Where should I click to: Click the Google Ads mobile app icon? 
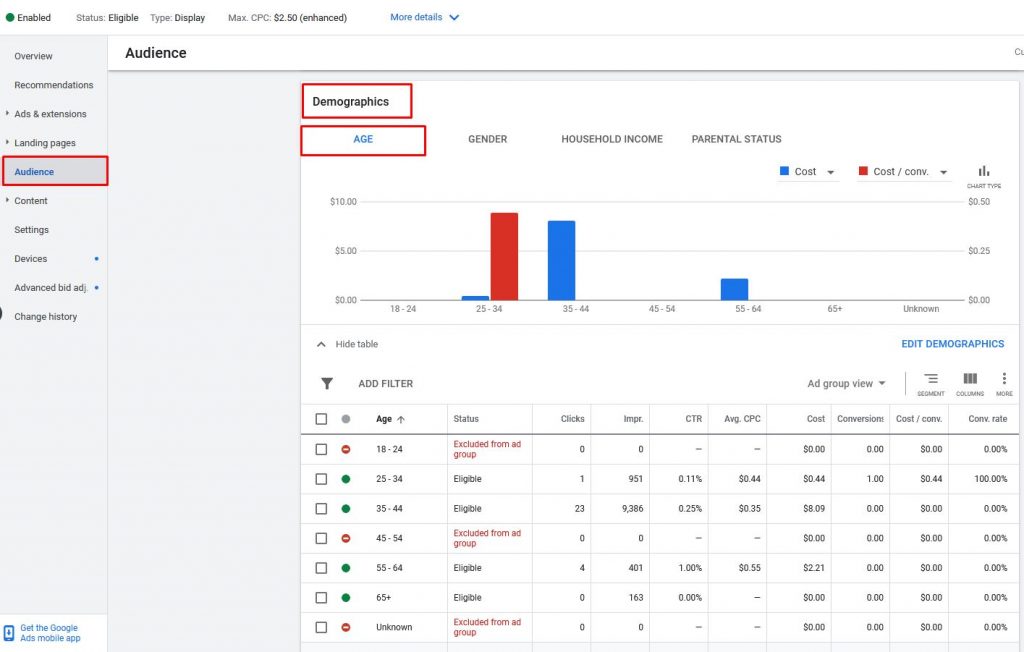pos(9,633)
